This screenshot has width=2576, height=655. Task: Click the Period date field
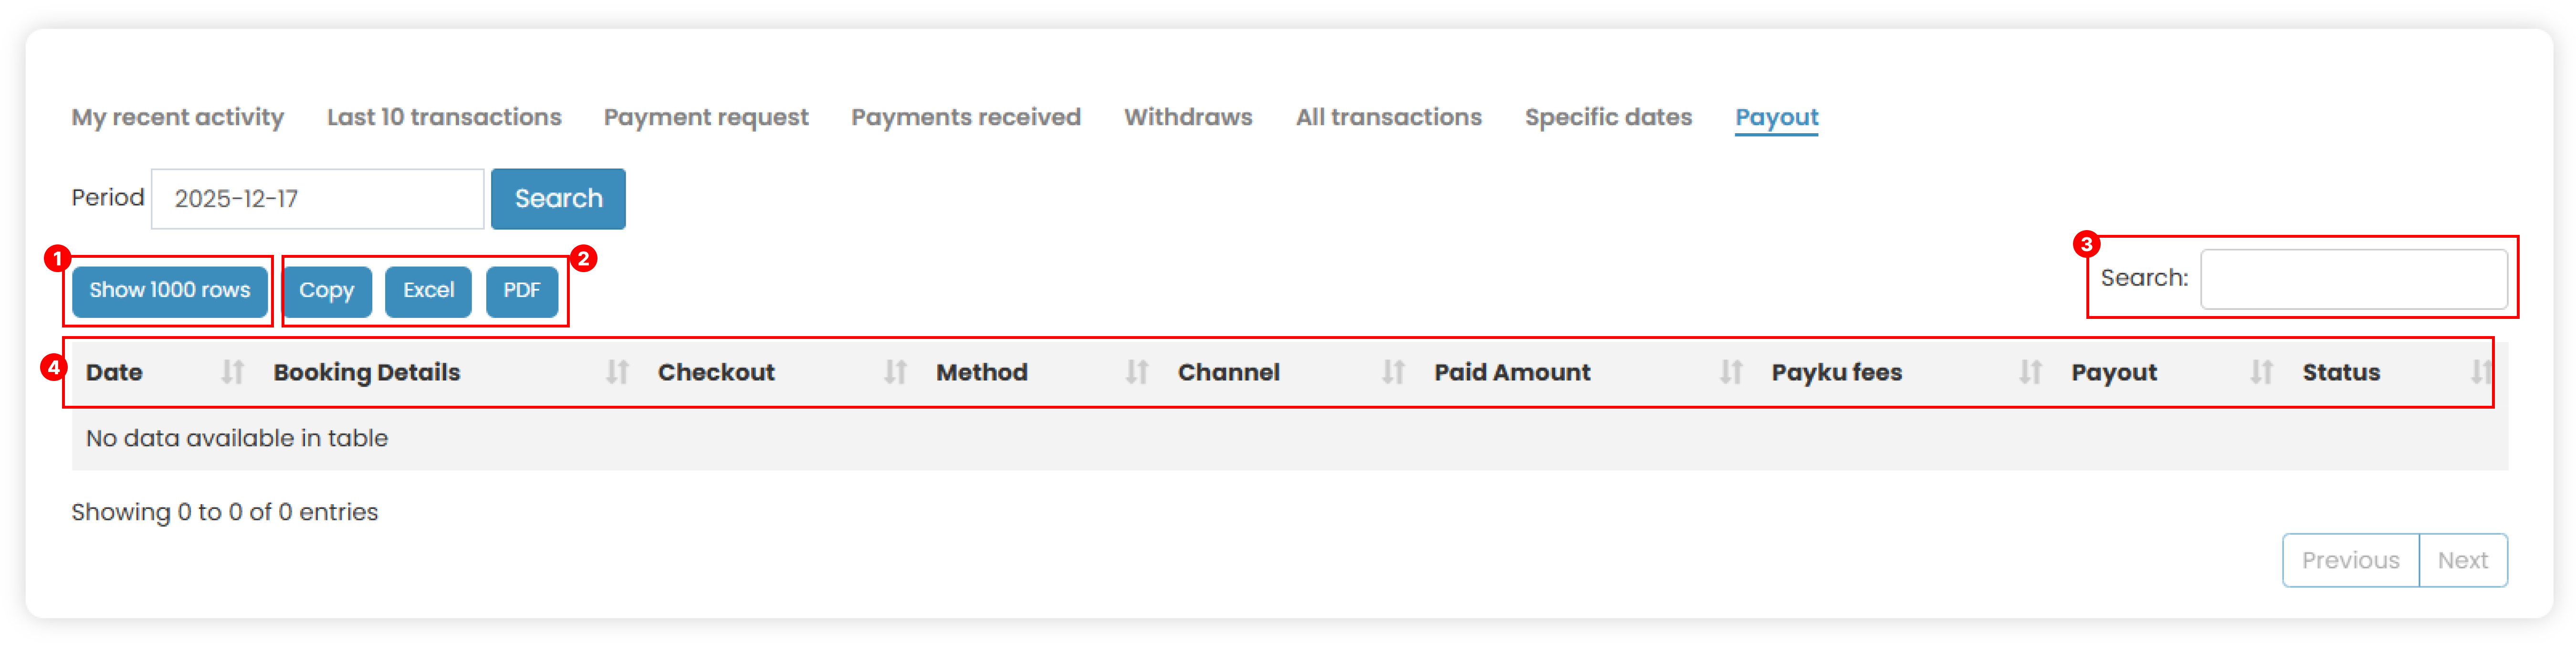pyautogui.click(x=316, y=199)
